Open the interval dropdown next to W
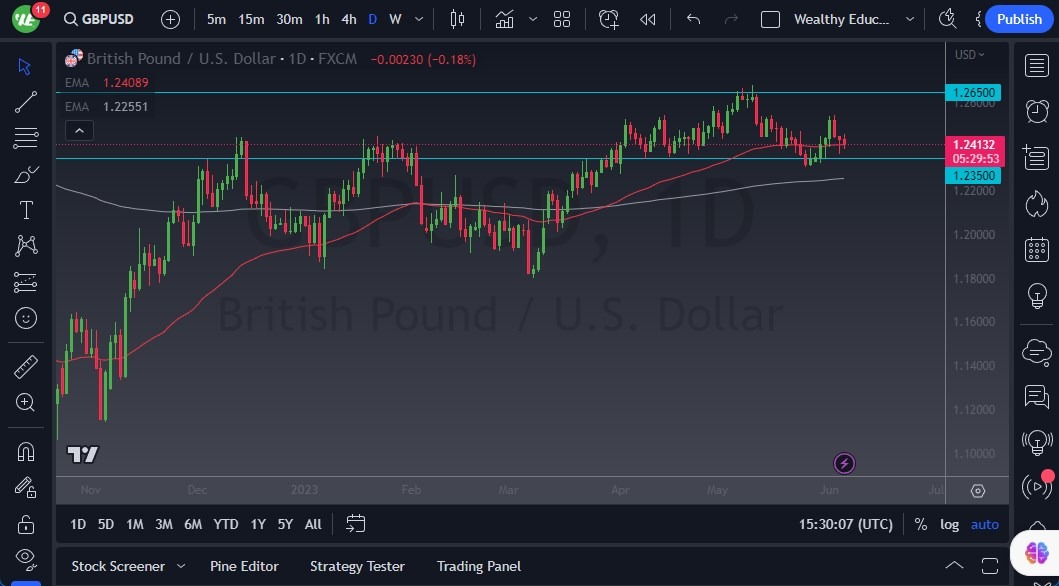Screen dimensions: 1059x586 pyautogui.click(x=417, y=18)
